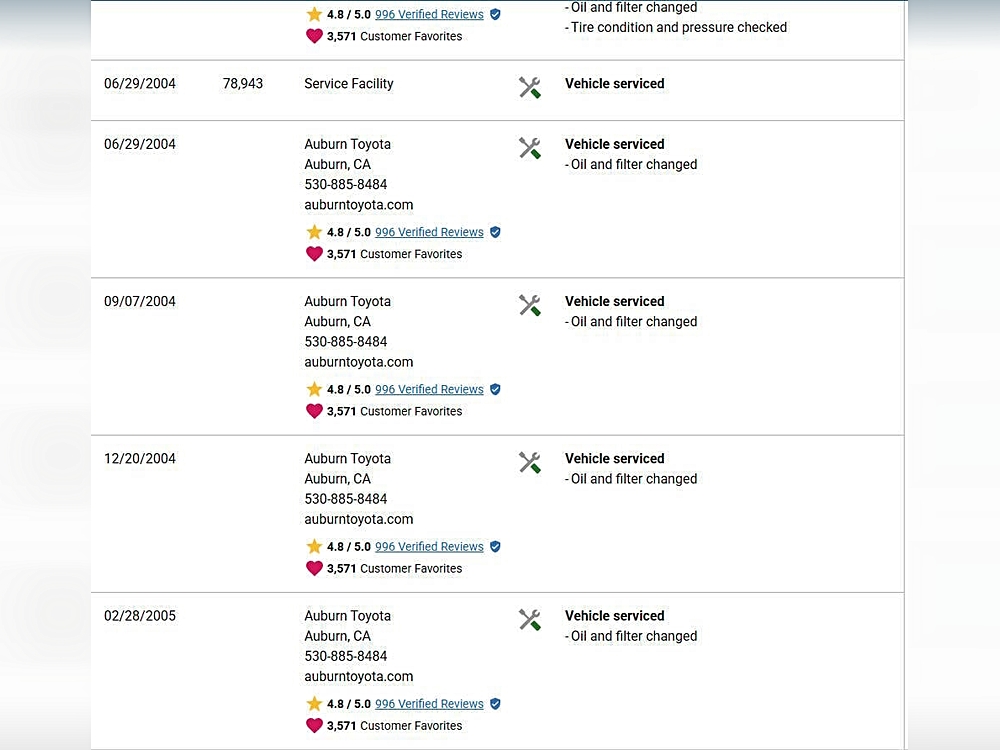Click the Auburn Toyota name in the 02/28/2005 entry
The image size is (1000, 750).
point(347,616)
